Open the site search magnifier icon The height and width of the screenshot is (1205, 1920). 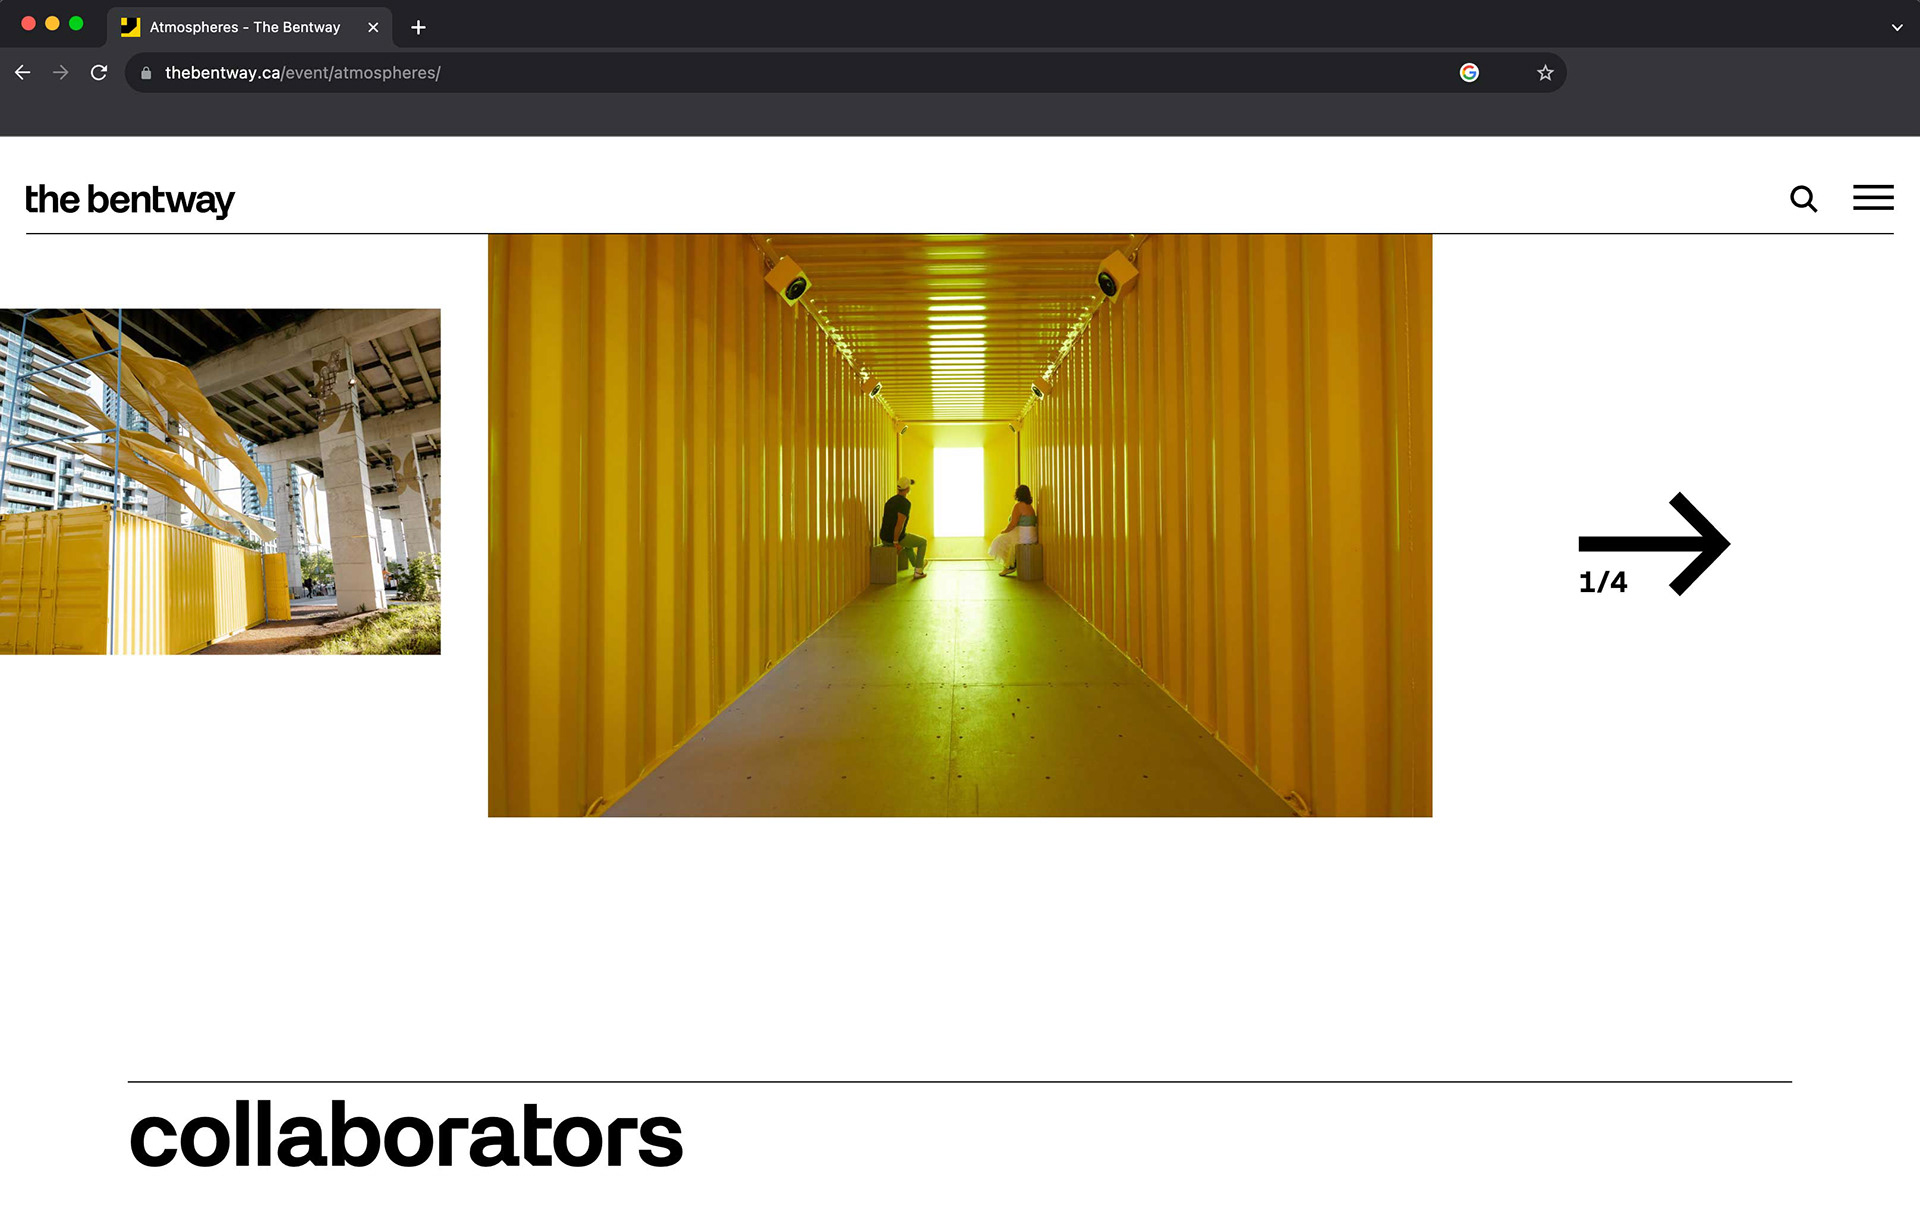click(1803, 199)
